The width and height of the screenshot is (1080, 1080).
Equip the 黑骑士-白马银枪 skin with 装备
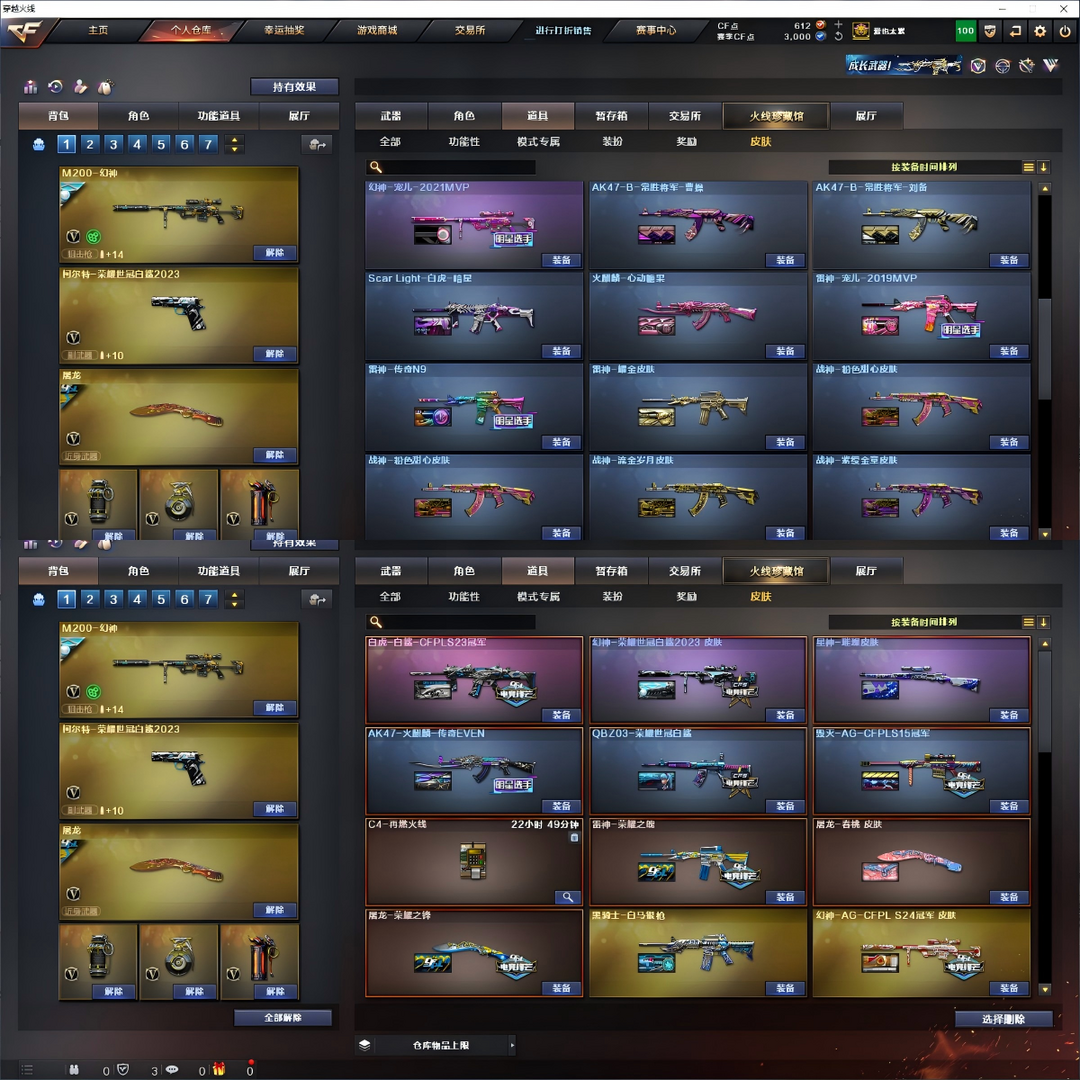click(785, 988)
